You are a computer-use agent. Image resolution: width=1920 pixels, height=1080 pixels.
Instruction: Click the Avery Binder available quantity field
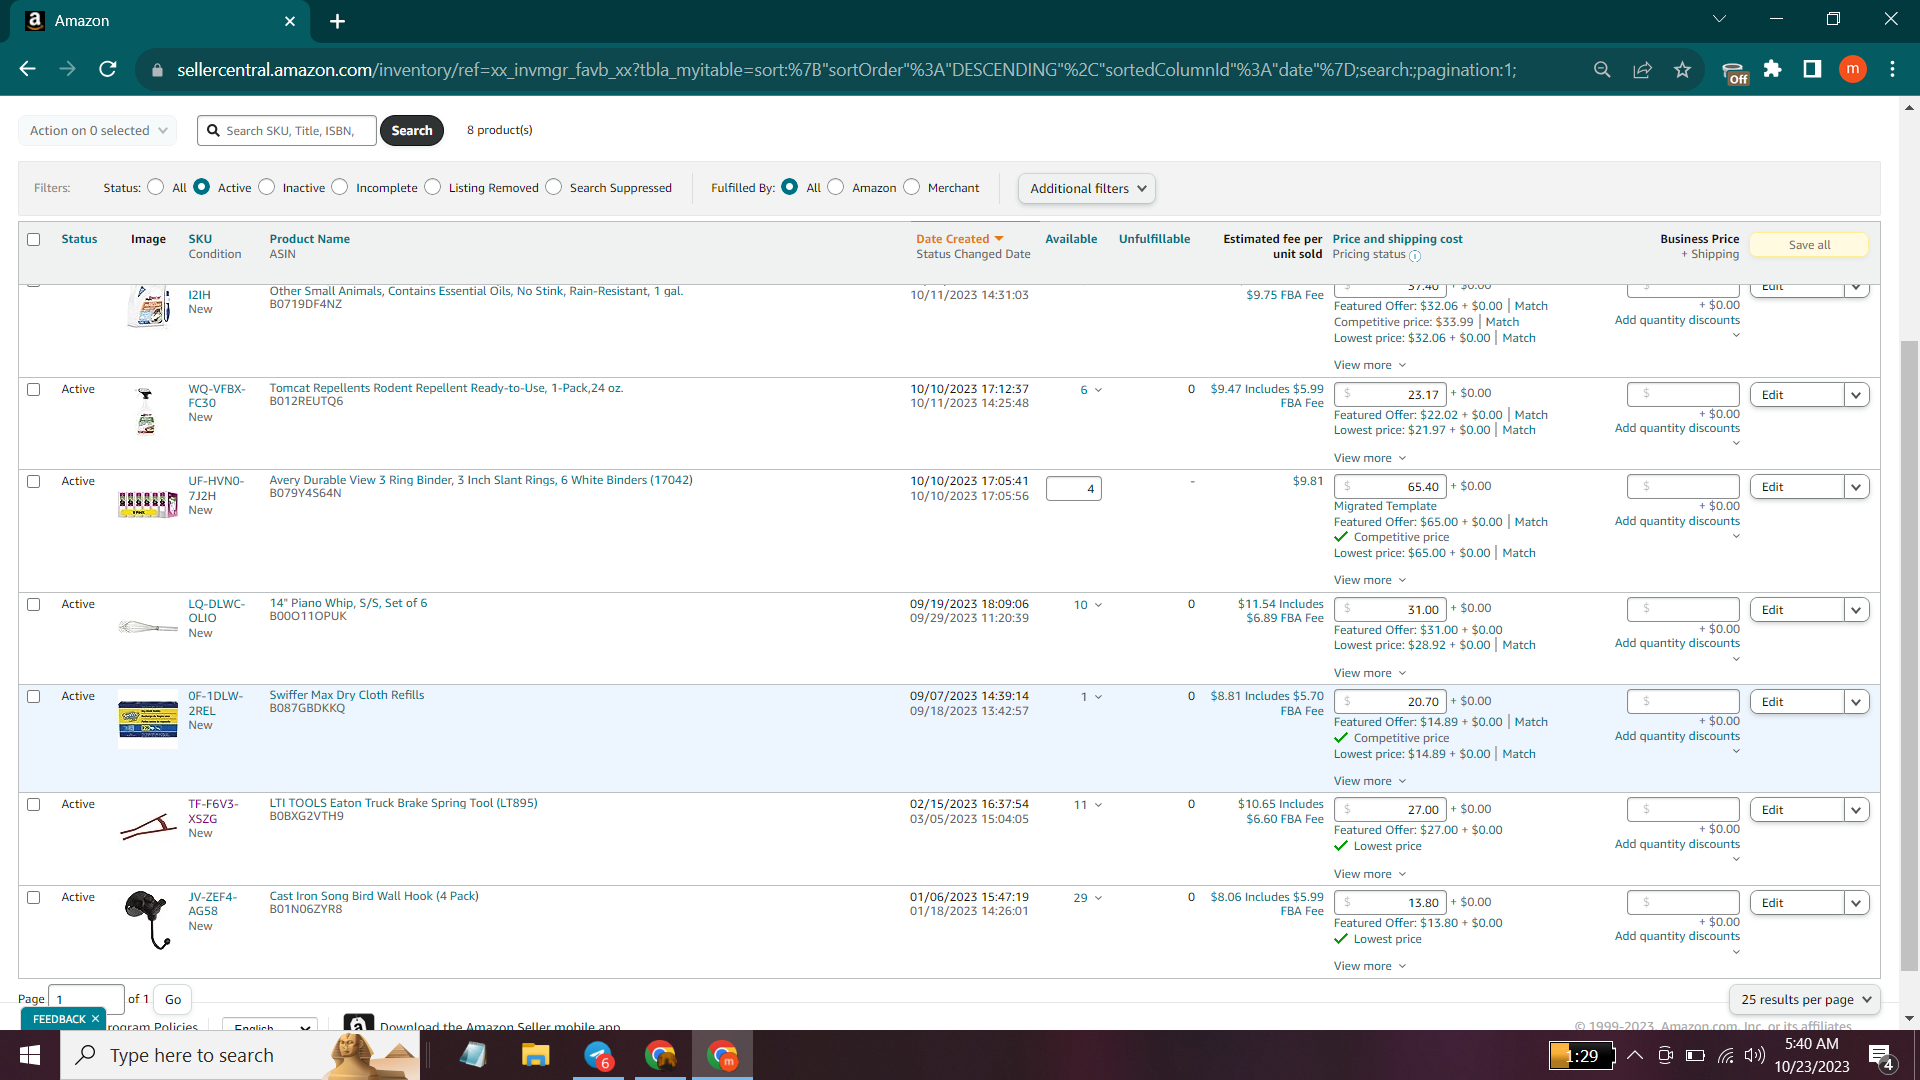click(1073, 489)
